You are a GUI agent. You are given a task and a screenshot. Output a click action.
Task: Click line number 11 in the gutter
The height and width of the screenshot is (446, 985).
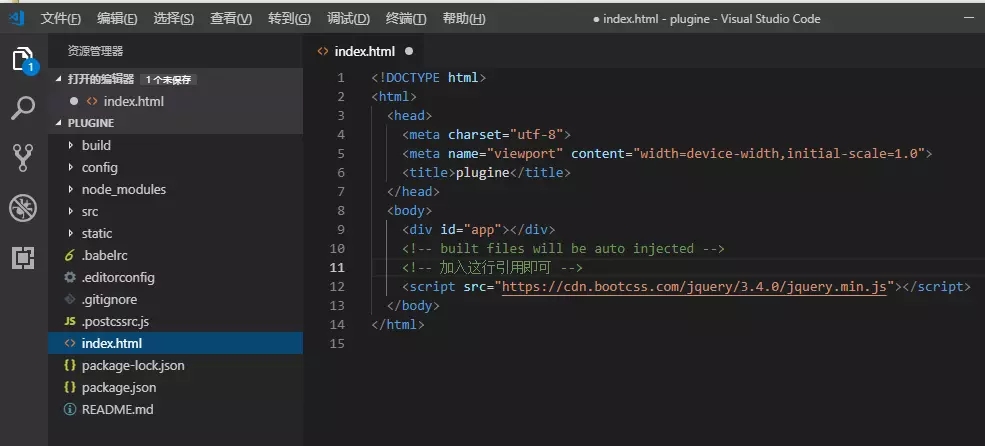(x=336, y=268)
